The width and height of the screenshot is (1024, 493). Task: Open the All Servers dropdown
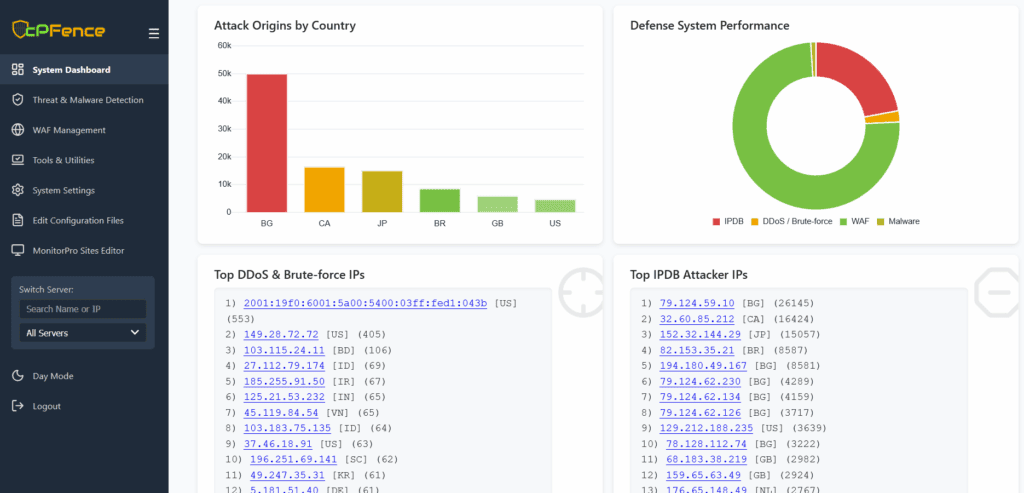[83, 332]
